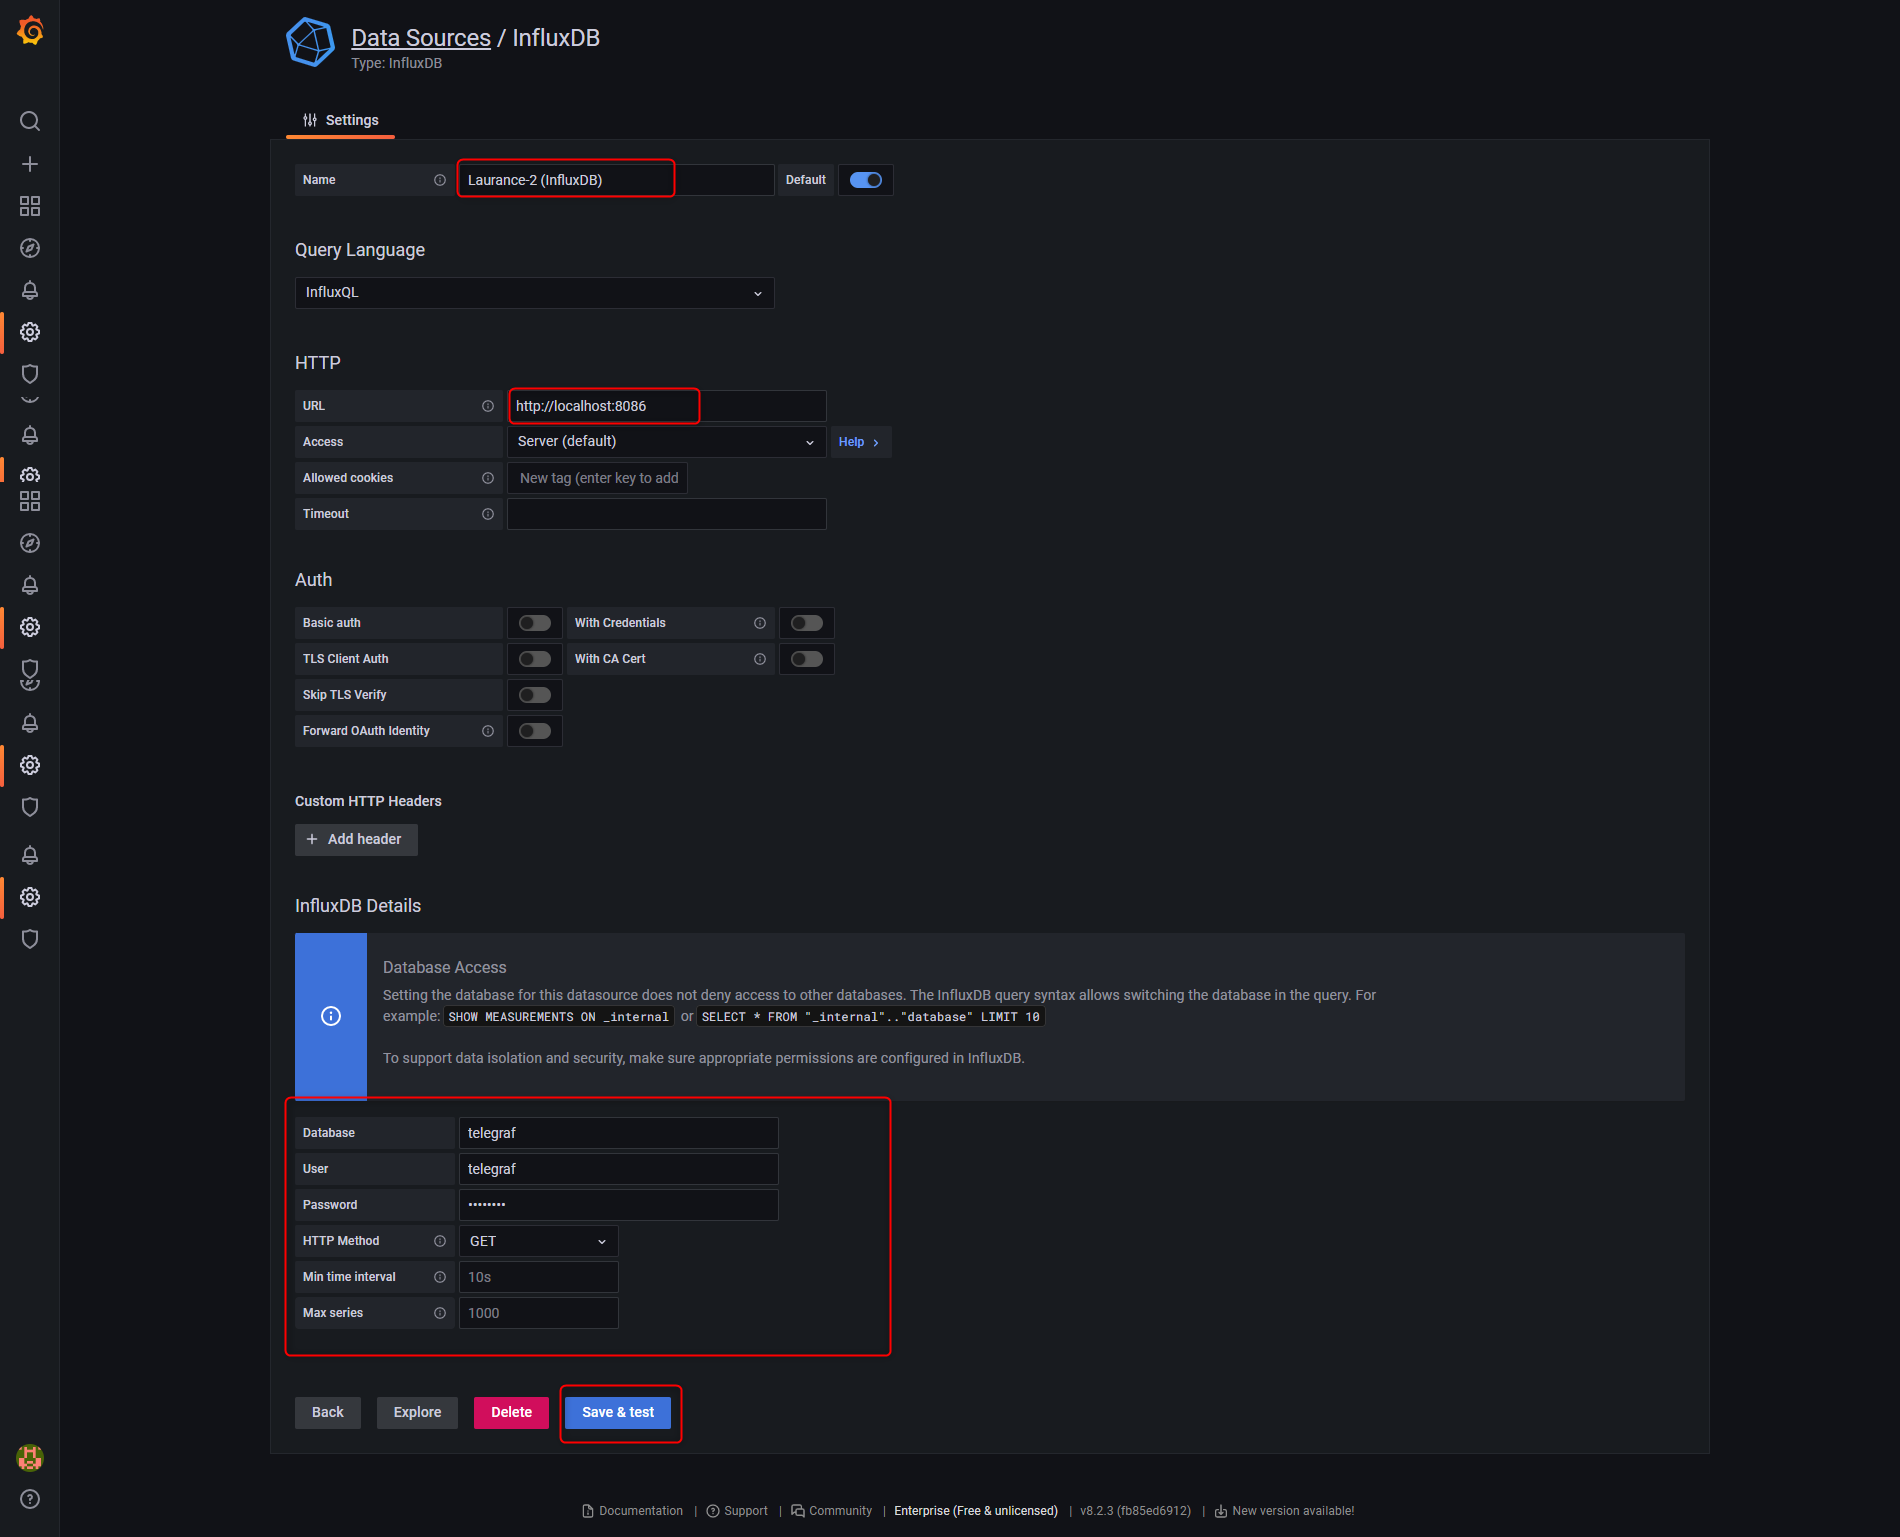Show info tooltip for HTTP Method

[440, 1241]
